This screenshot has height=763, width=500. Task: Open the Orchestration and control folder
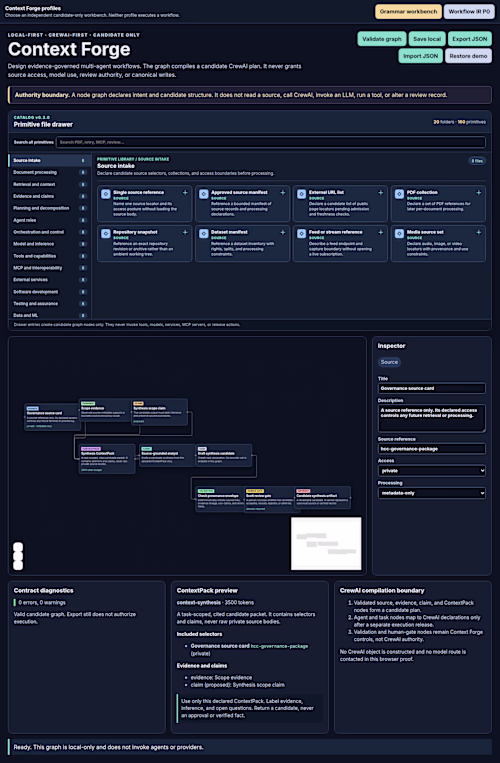coord(49,232)
